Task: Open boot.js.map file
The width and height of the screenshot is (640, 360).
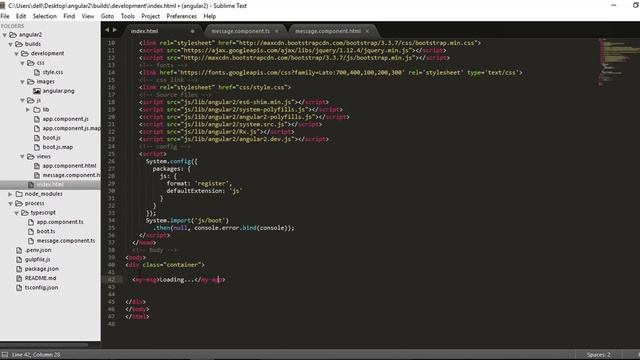Action: 58,147
